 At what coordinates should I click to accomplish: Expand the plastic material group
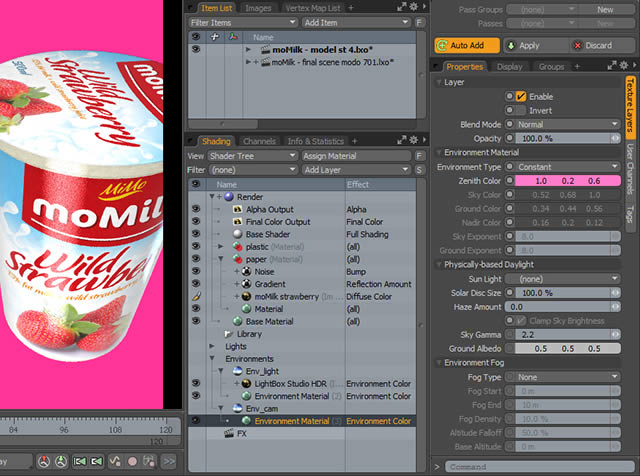(220, 247)
